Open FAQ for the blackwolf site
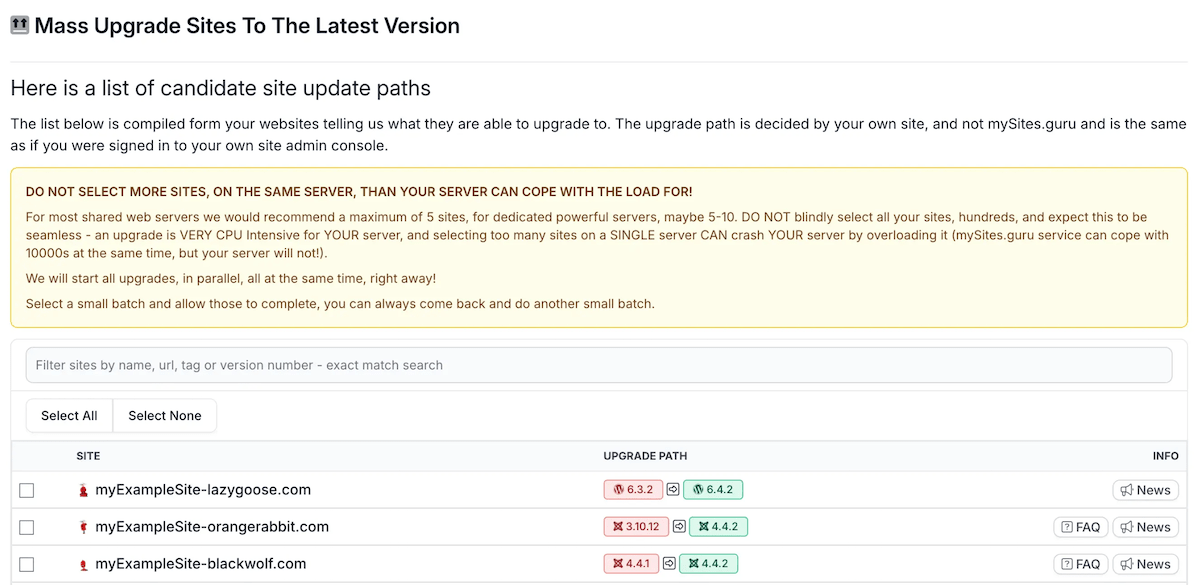The height and width of the screenshot is (585, 1200). tap(1081, 564)
